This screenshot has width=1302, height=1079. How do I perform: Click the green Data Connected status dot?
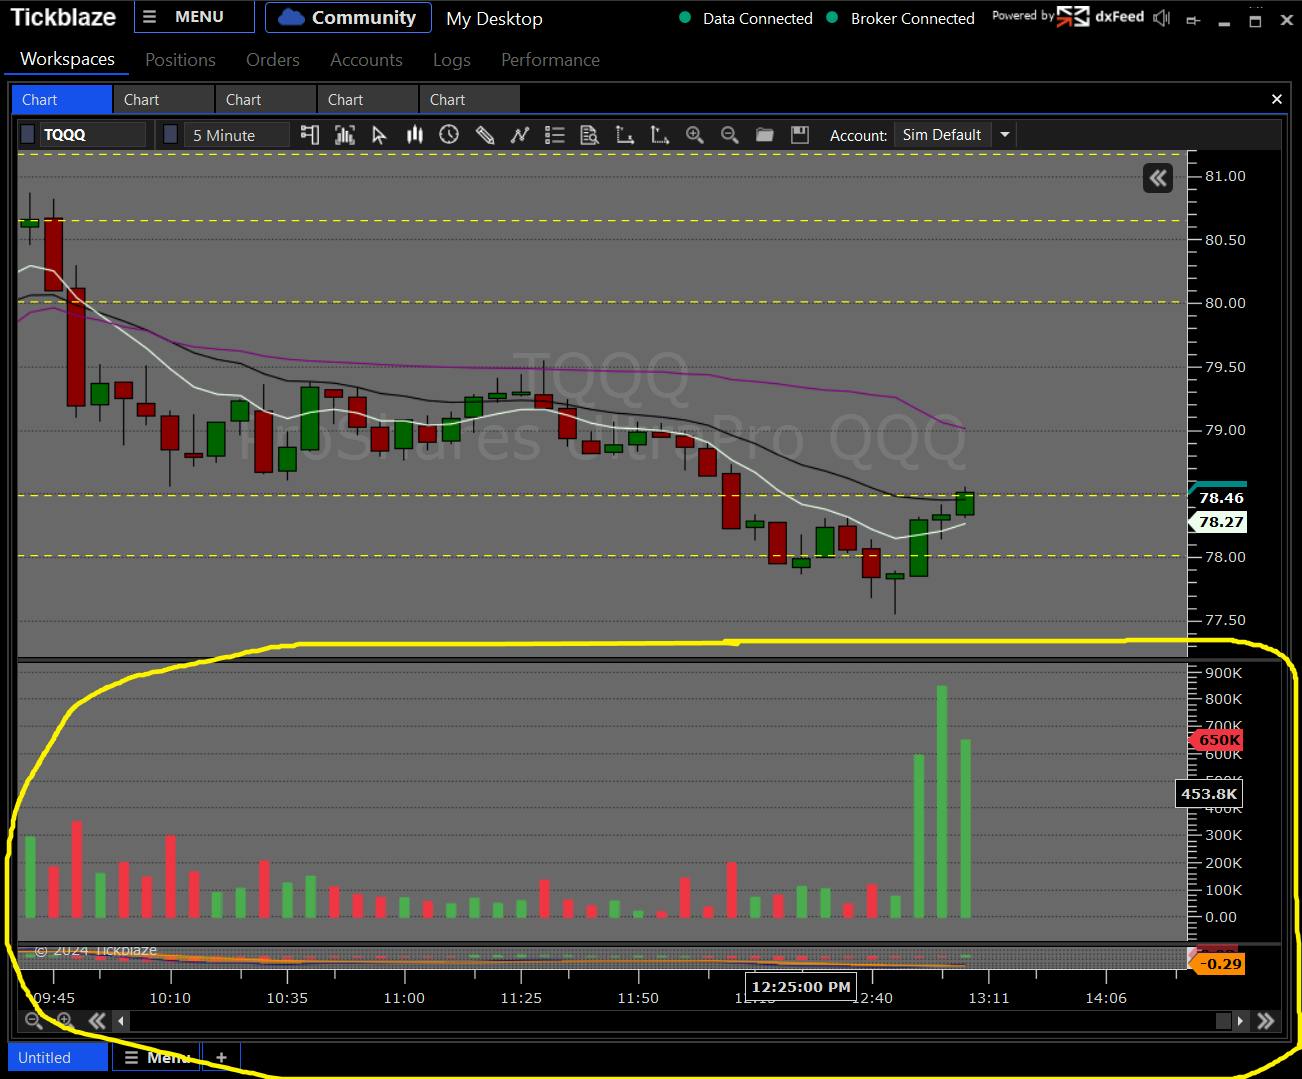pos(685,18)
